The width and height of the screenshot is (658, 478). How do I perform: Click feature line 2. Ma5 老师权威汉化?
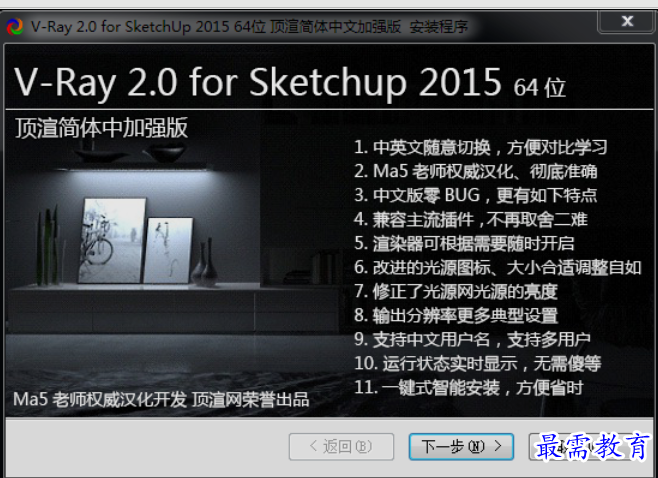(x=475, y=171)
